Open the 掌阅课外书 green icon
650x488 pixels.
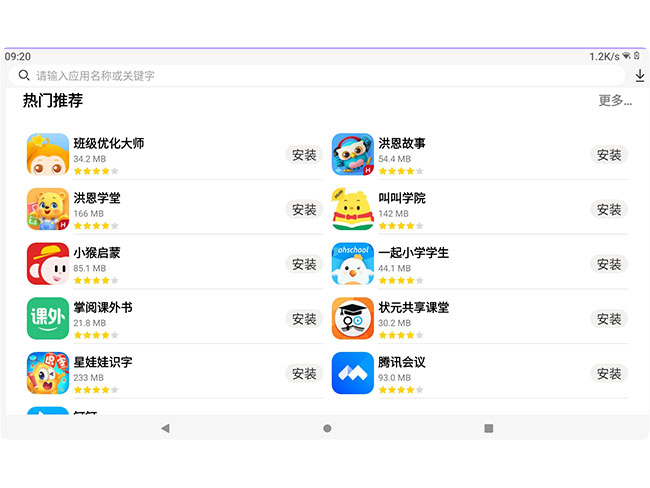click(47, 319)
